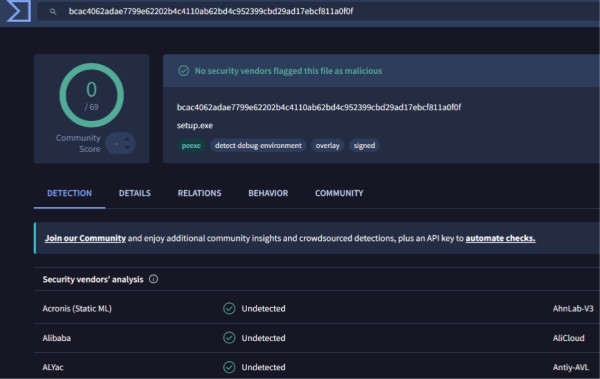The image size is (600, 379).
Task: Follow the automate checks link
Action: pyautogui.click(x=500, y=238)
